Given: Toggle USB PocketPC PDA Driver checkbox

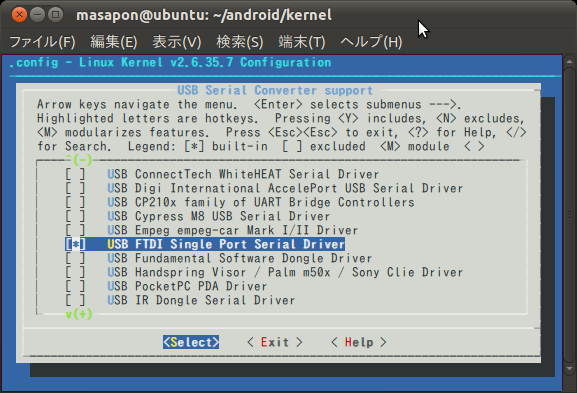Looking at the screenshot, I should [75, 286].
